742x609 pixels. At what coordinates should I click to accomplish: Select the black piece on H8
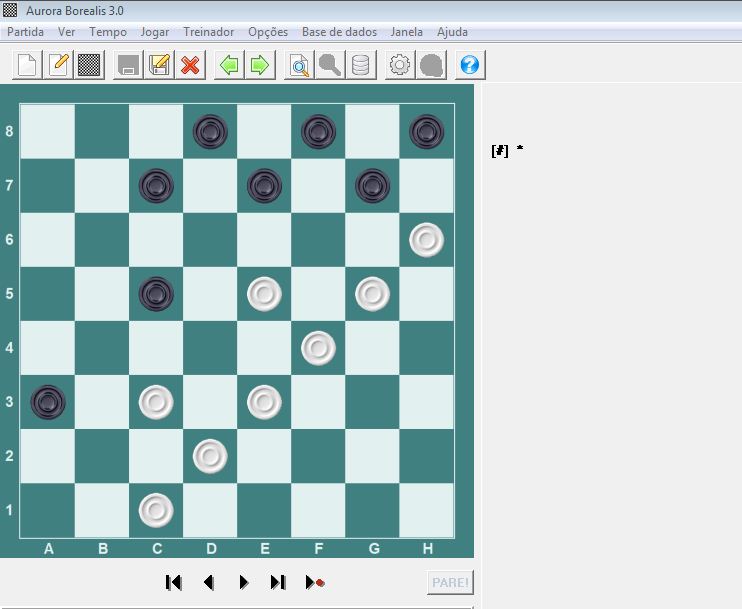426,131
